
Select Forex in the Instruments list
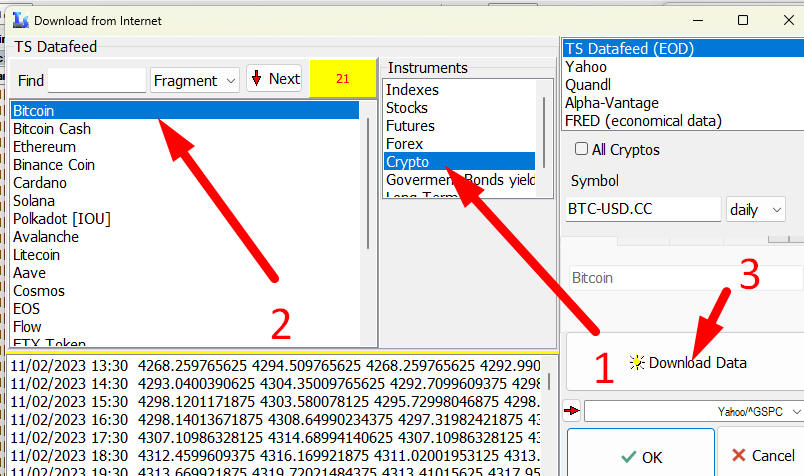click(404, 144)
